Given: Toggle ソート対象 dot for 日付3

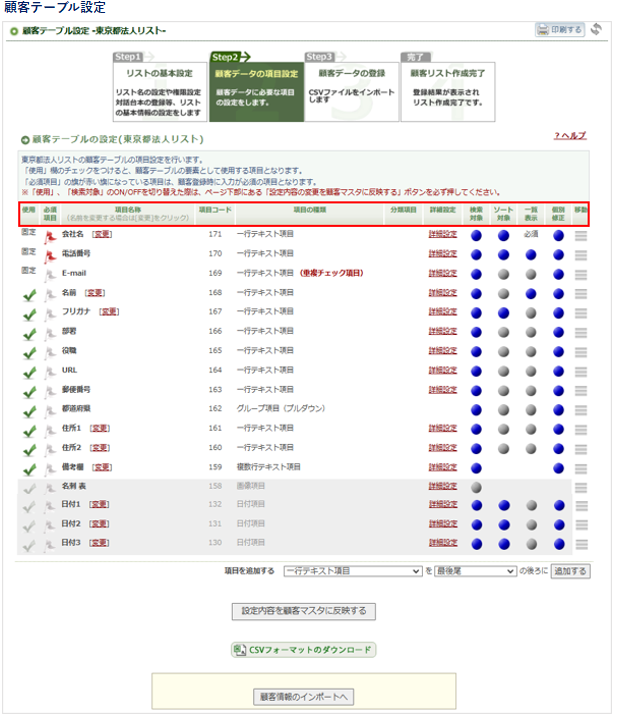Looking at the screenshot, I should coord(504,544).
